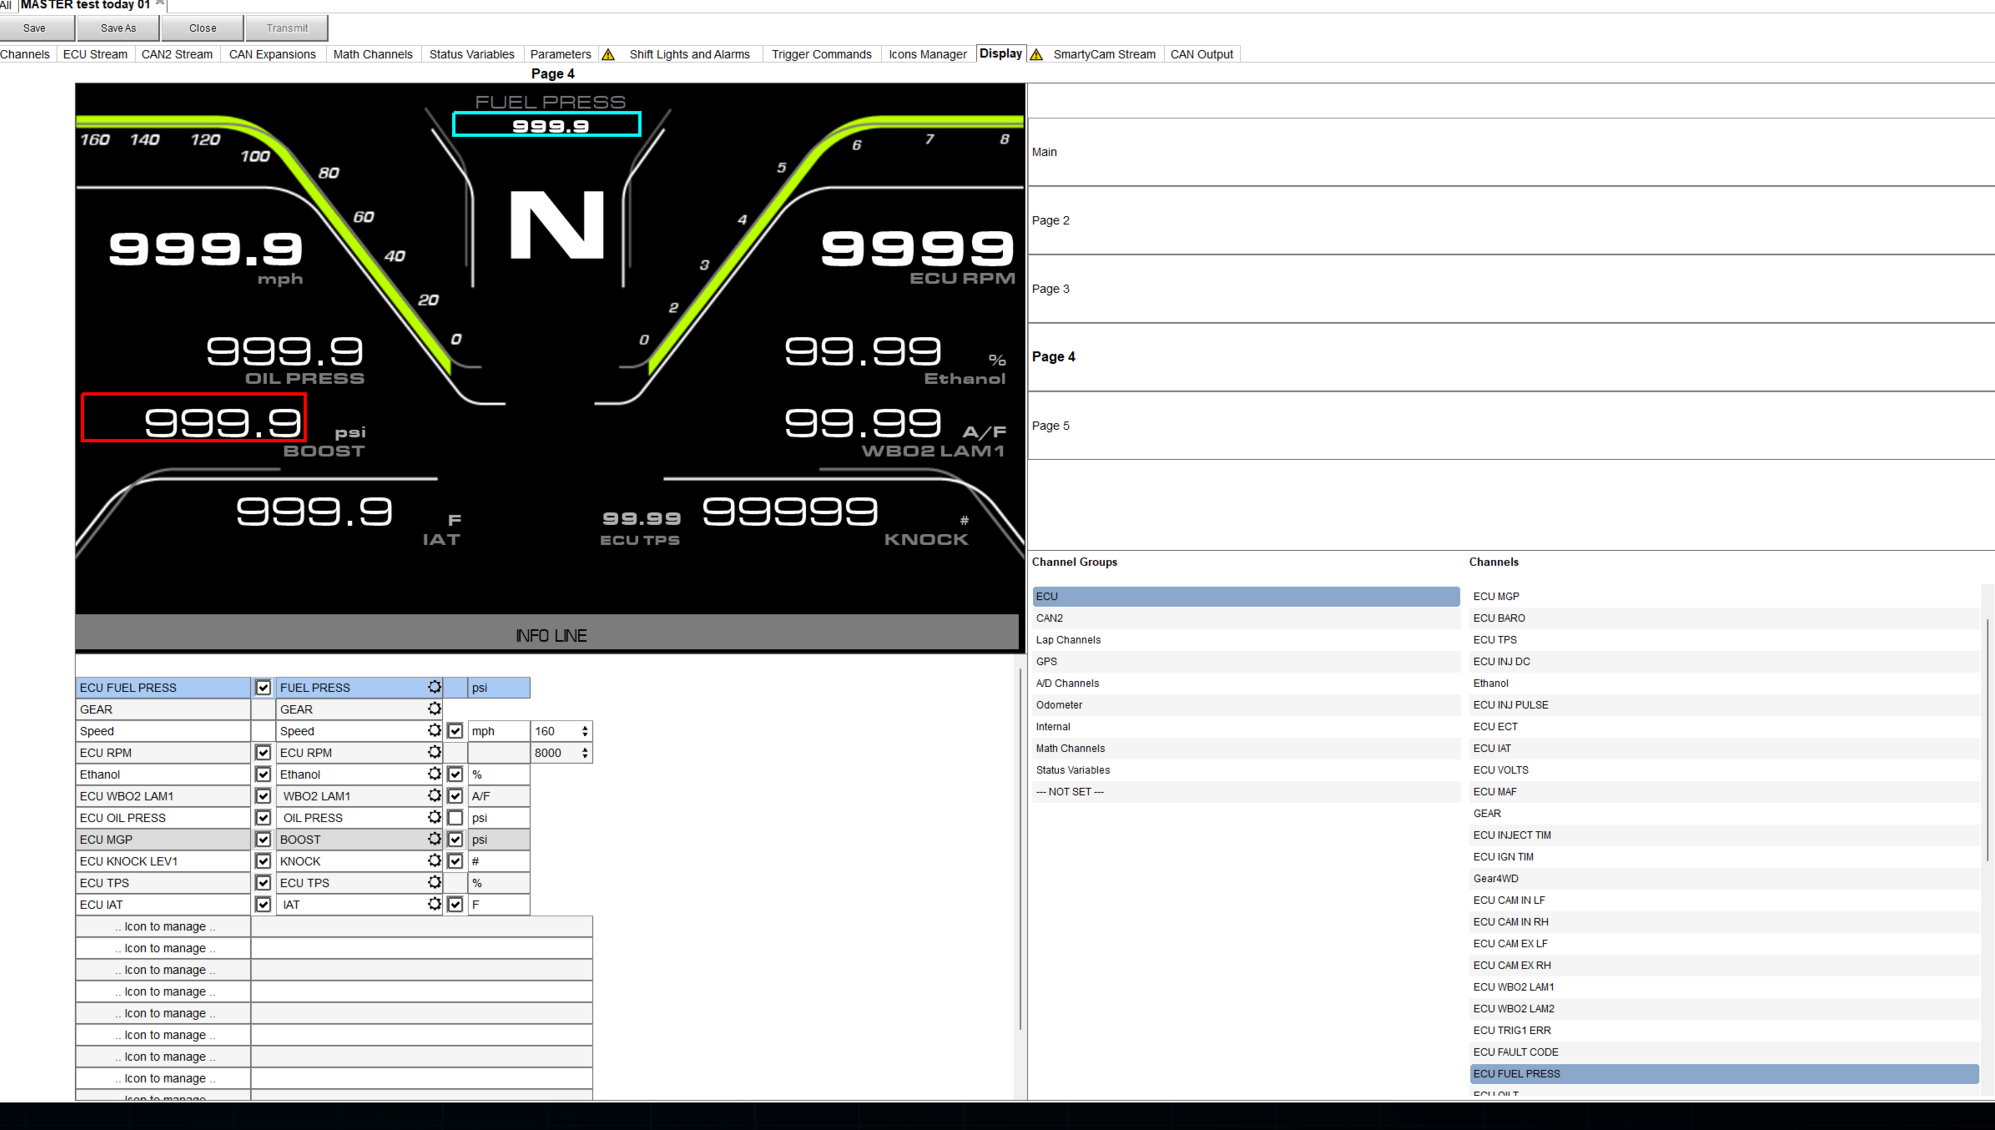
Task: Select Lap Channels channel group
Action: click(1068, 640)
